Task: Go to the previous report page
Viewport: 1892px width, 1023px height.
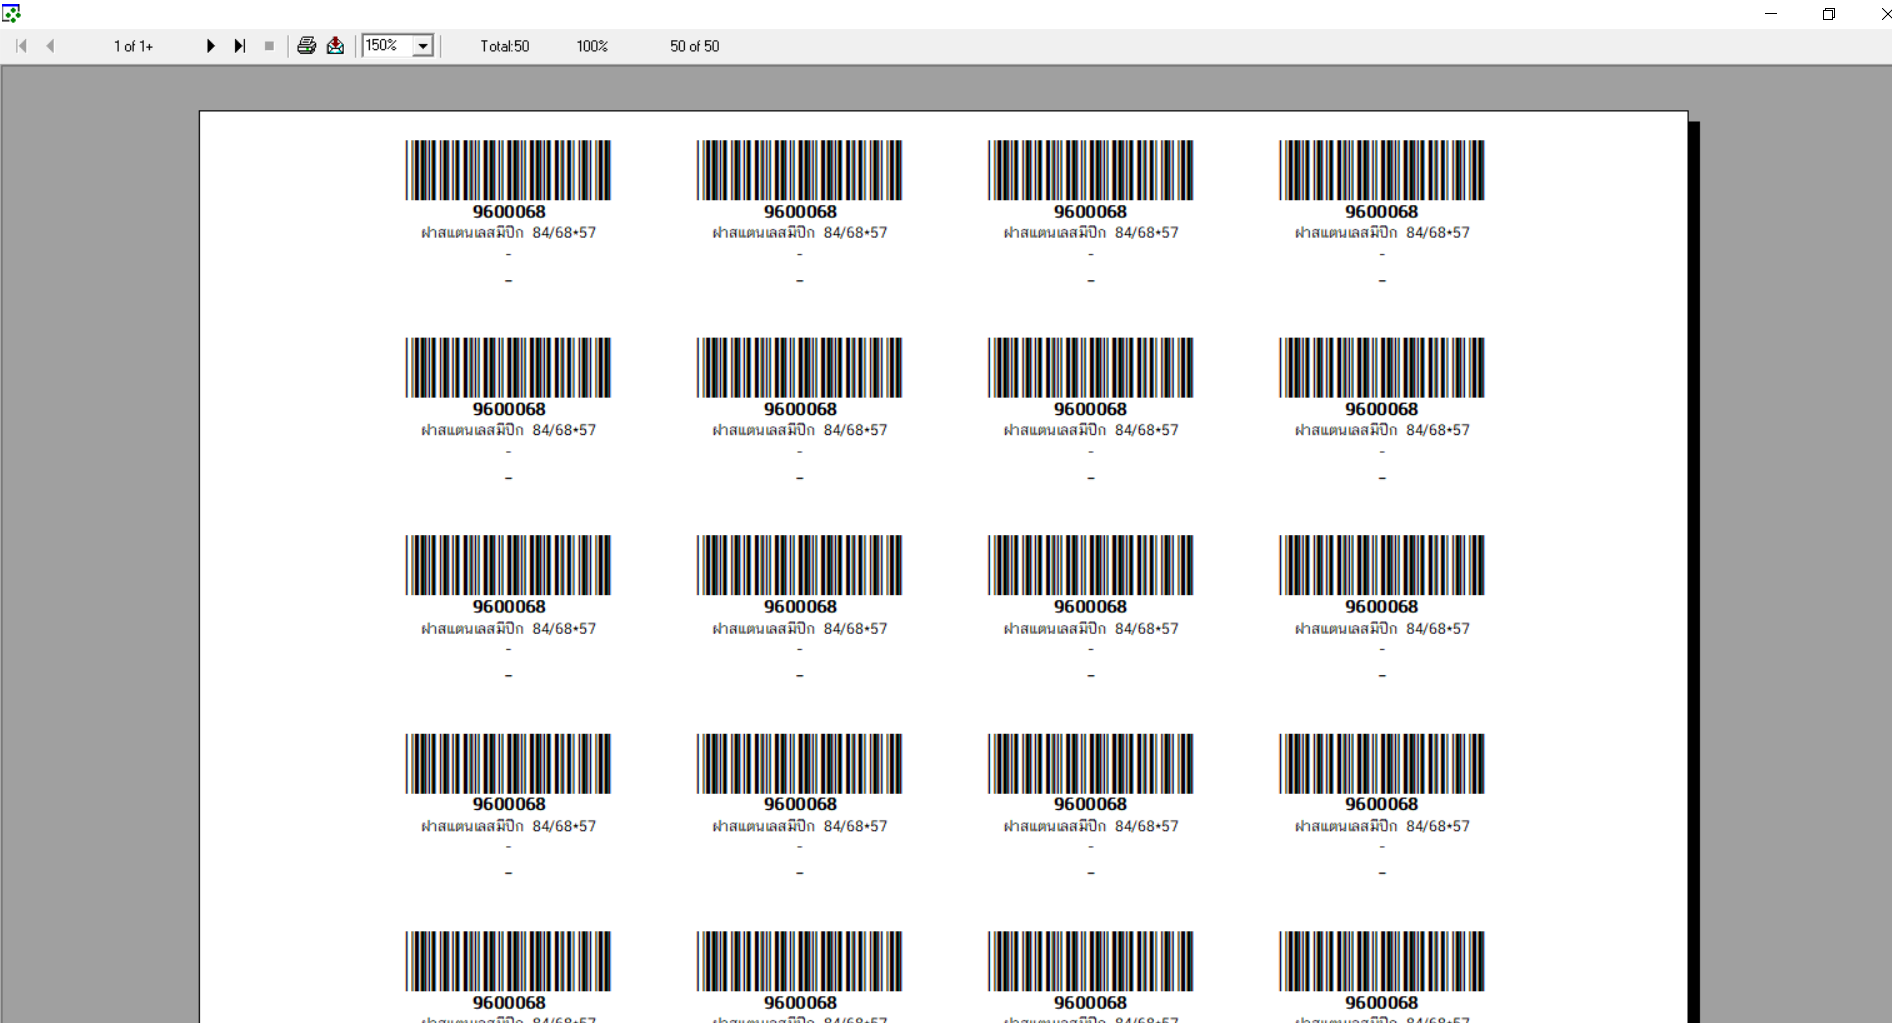Action: pyautogui.click(x=50, y=46)
